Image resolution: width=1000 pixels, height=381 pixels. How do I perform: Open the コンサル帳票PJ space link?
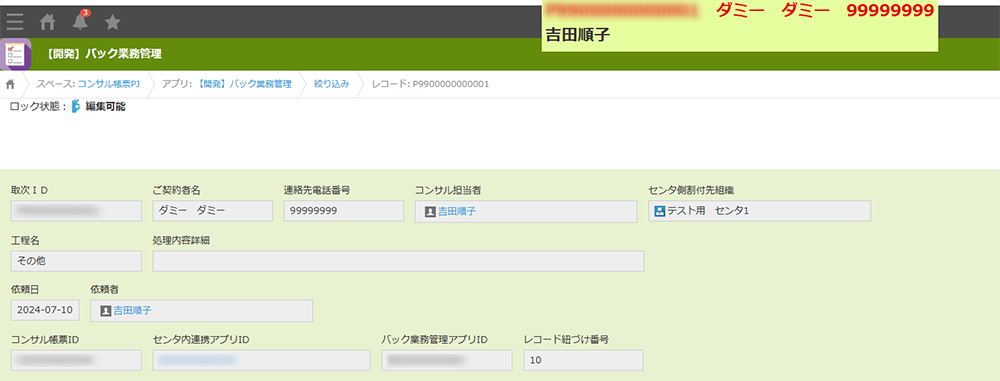(x=108, y=84)
